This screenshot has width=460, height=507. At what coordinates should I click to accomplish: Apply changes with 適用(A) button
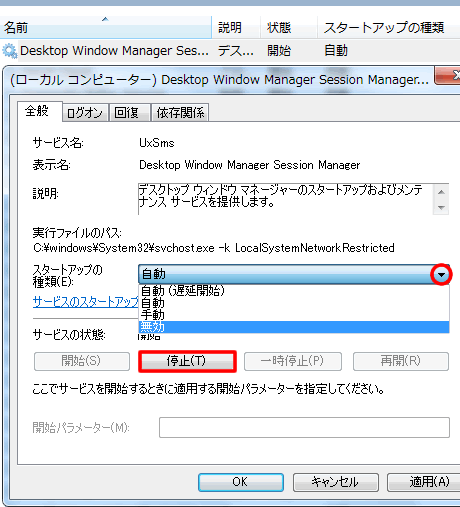pyautogui.click(x=424, y=482)
